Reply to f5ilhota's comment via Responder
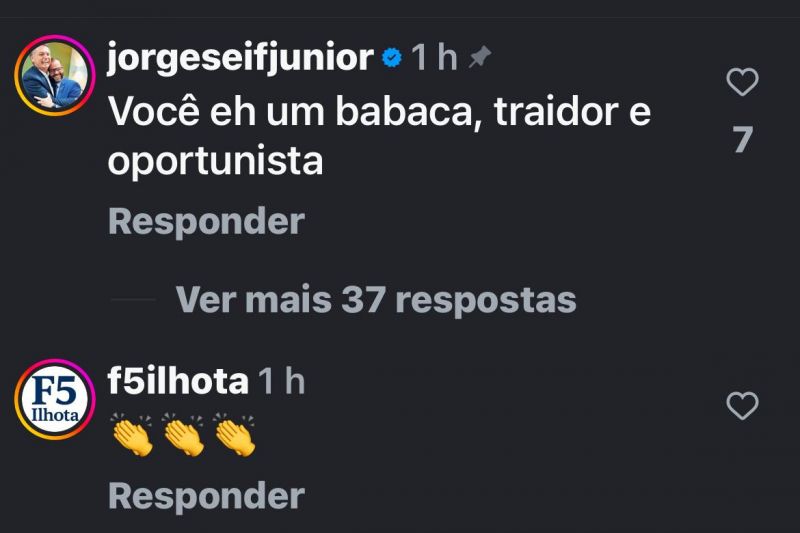This screenshot has width=800, height=533. tap(205, 495)
